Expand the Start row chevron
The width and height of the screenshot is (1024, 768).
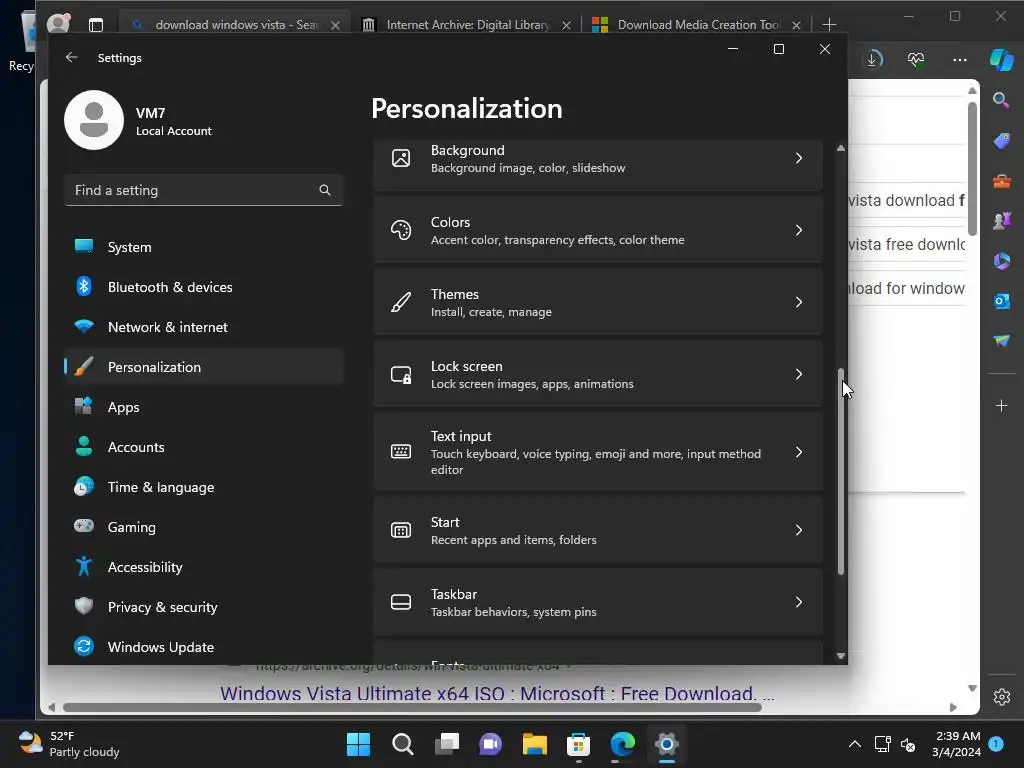[x=799, y=530]
